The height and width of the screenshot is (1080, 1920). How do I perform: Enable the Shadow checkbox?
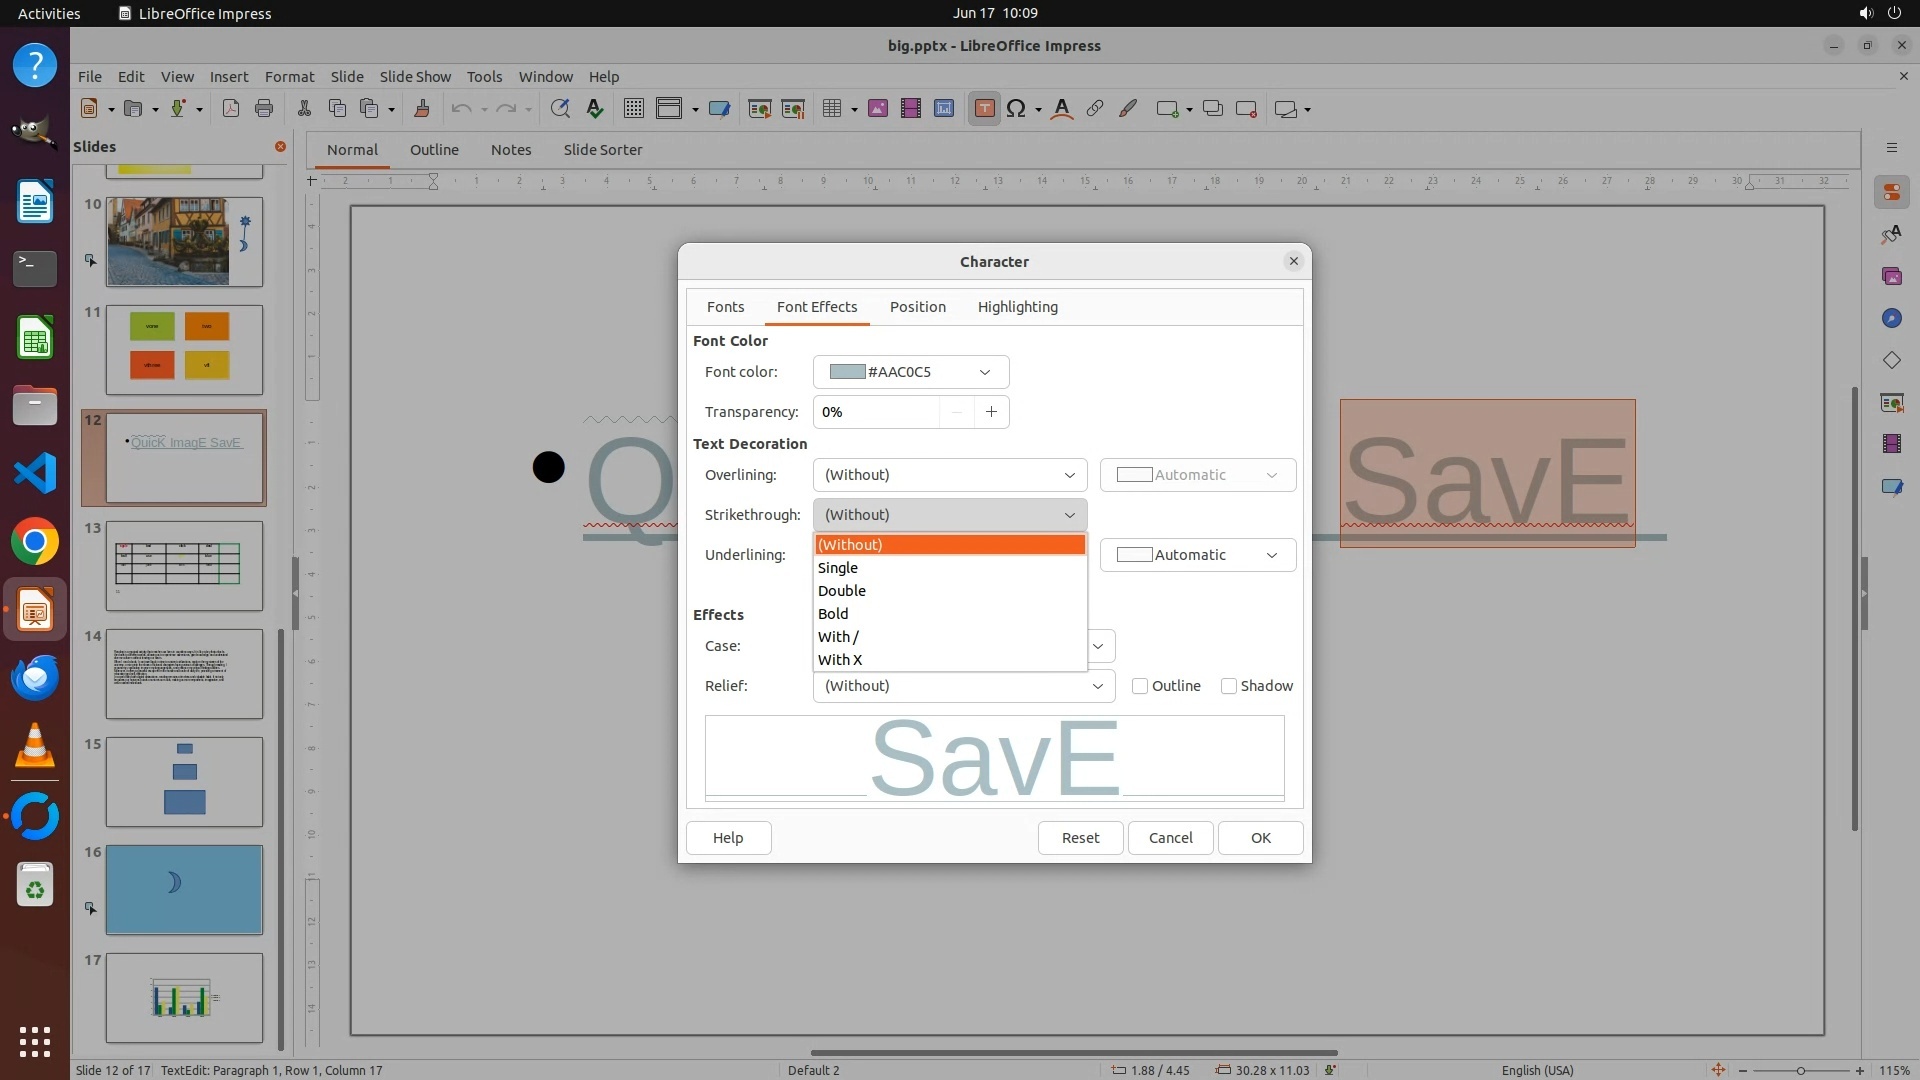pos(1229,686)
